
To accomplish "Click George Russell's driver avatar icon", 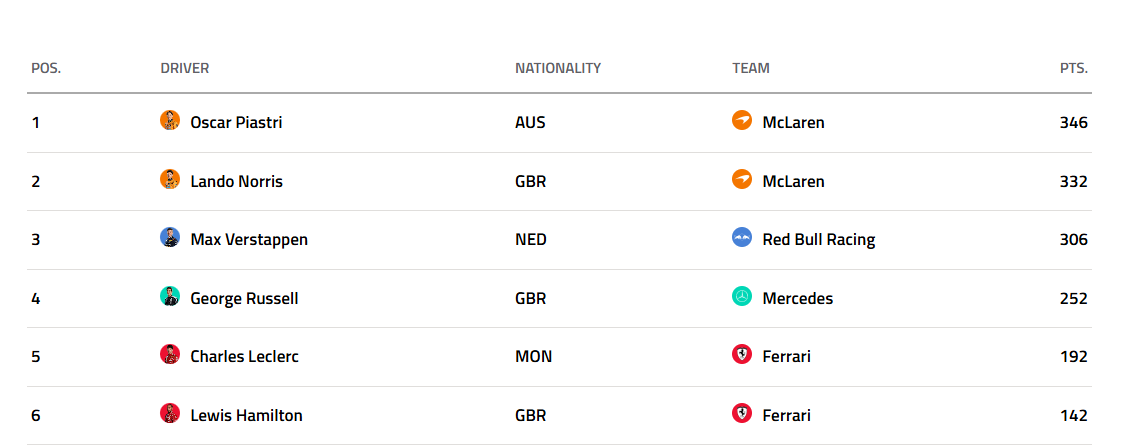I will pos(170,297).
